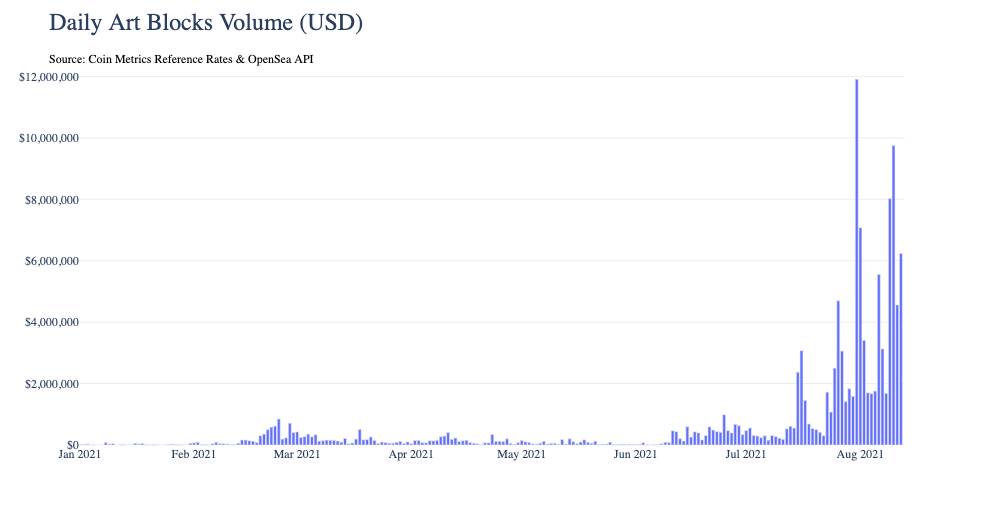Click the Aug 2021 x-axis label
Screen dimensions: 985x525
(860, 454)
